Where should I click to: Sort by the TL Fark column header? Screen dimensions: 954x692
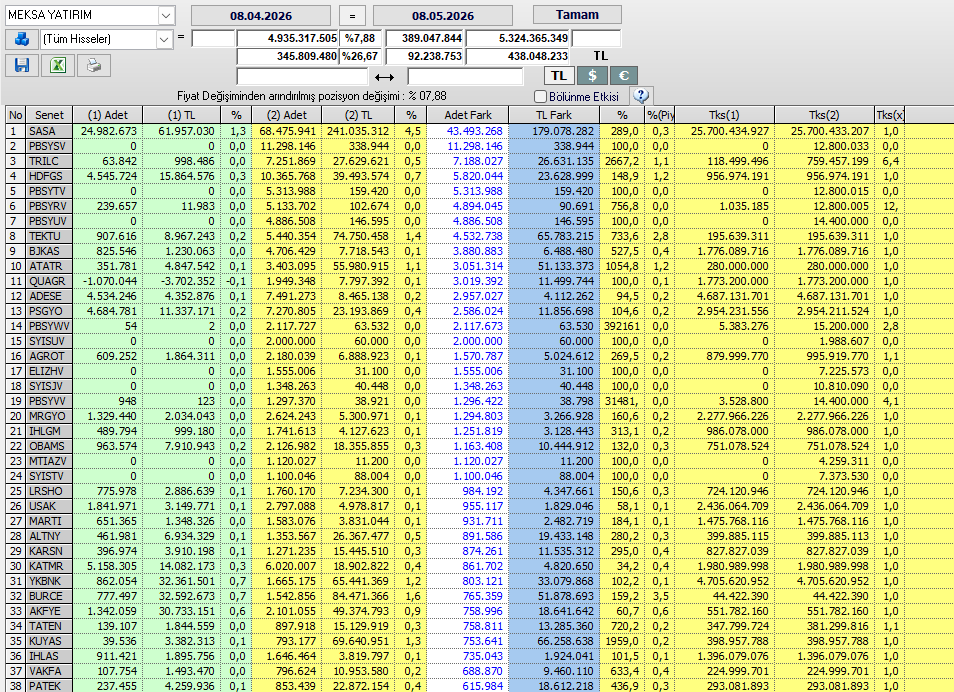[x=554, y=114]
